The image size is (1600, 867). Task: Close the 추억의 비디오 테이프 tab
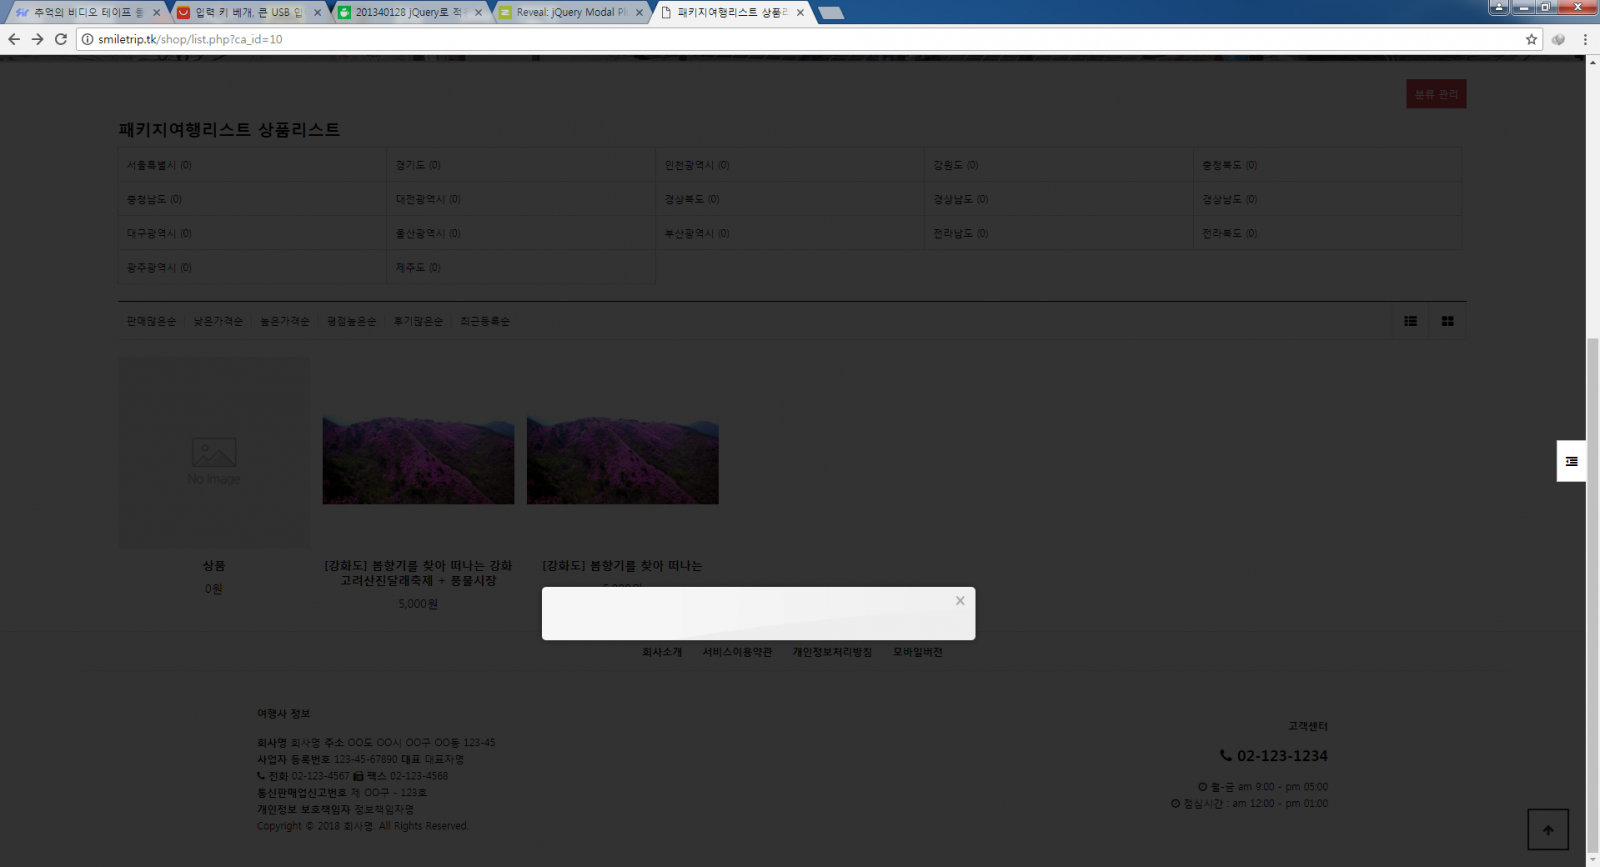click(156, 12)
